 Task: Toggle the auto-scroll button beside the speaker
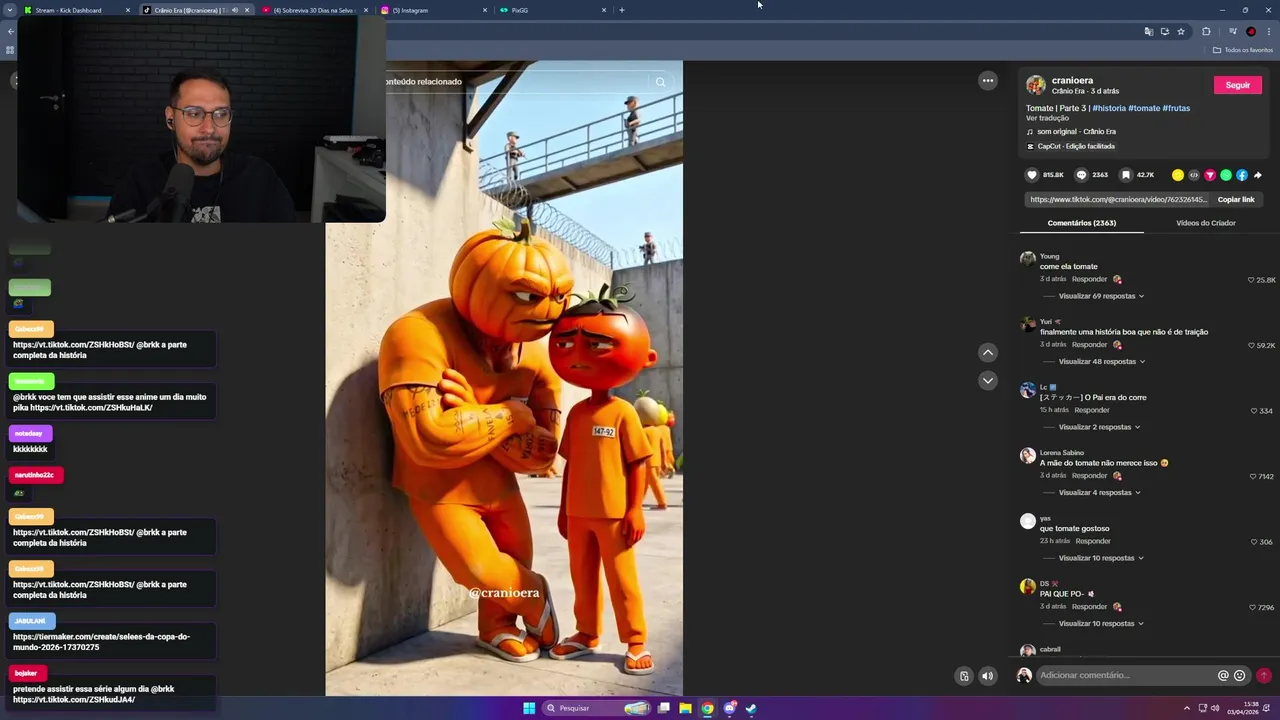[964, 676]
